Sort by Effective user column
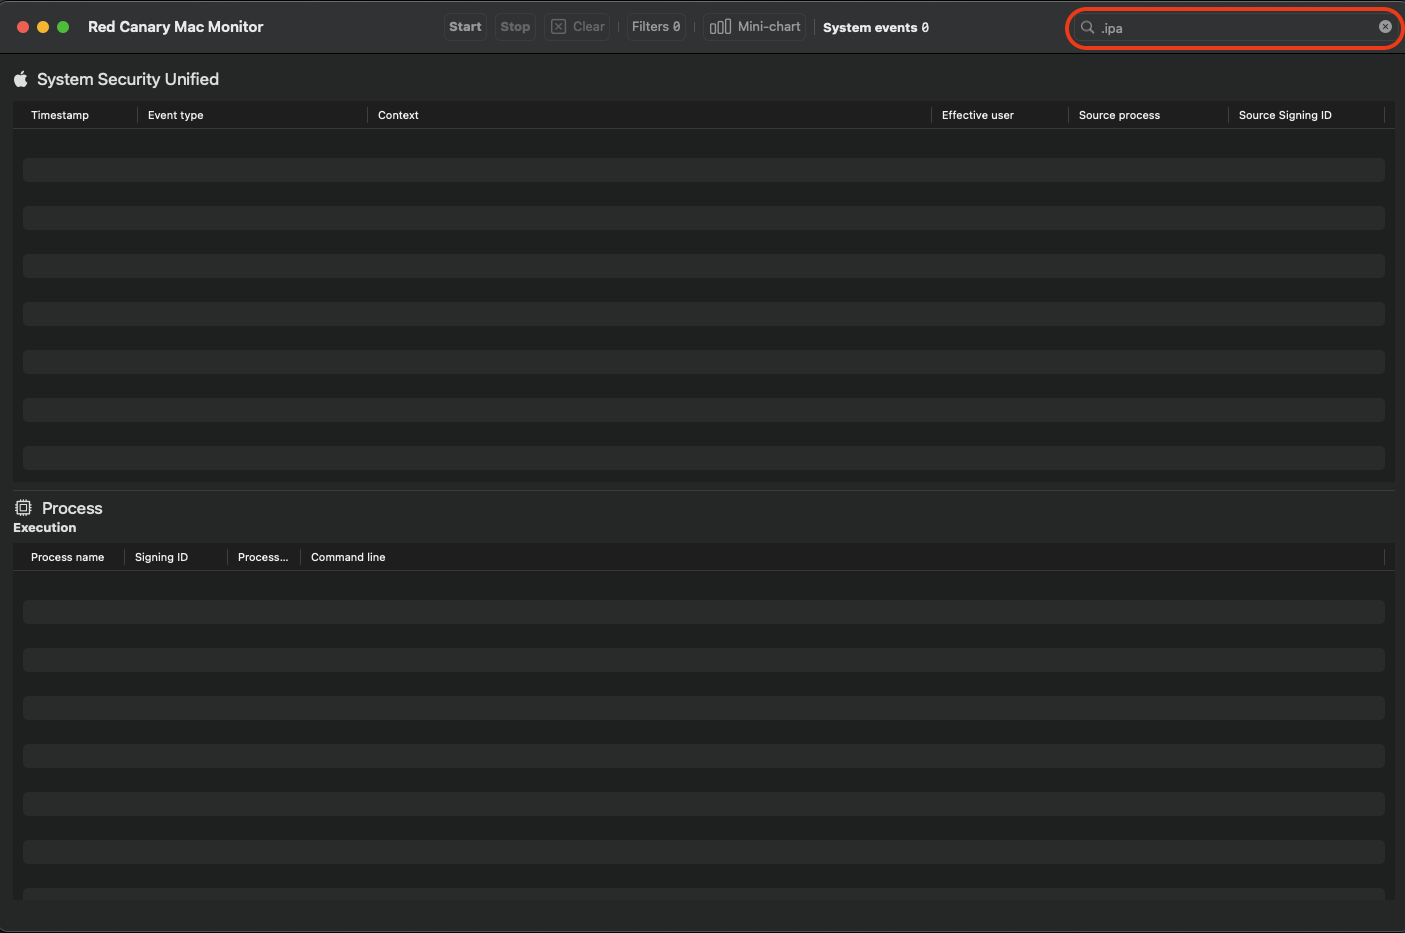 pos(978,115)
